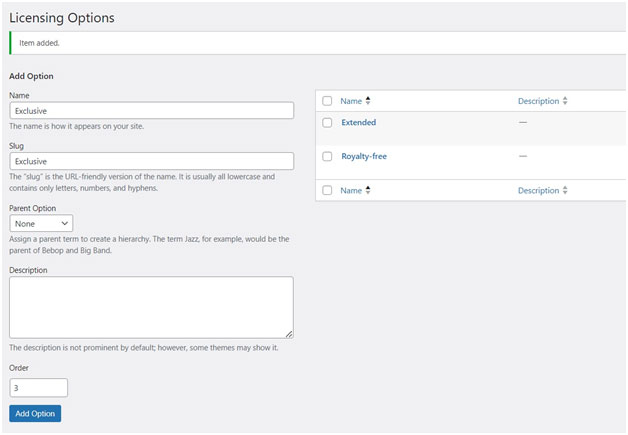
Task: Focus the Name input field
Action: [x=151, y=111]
